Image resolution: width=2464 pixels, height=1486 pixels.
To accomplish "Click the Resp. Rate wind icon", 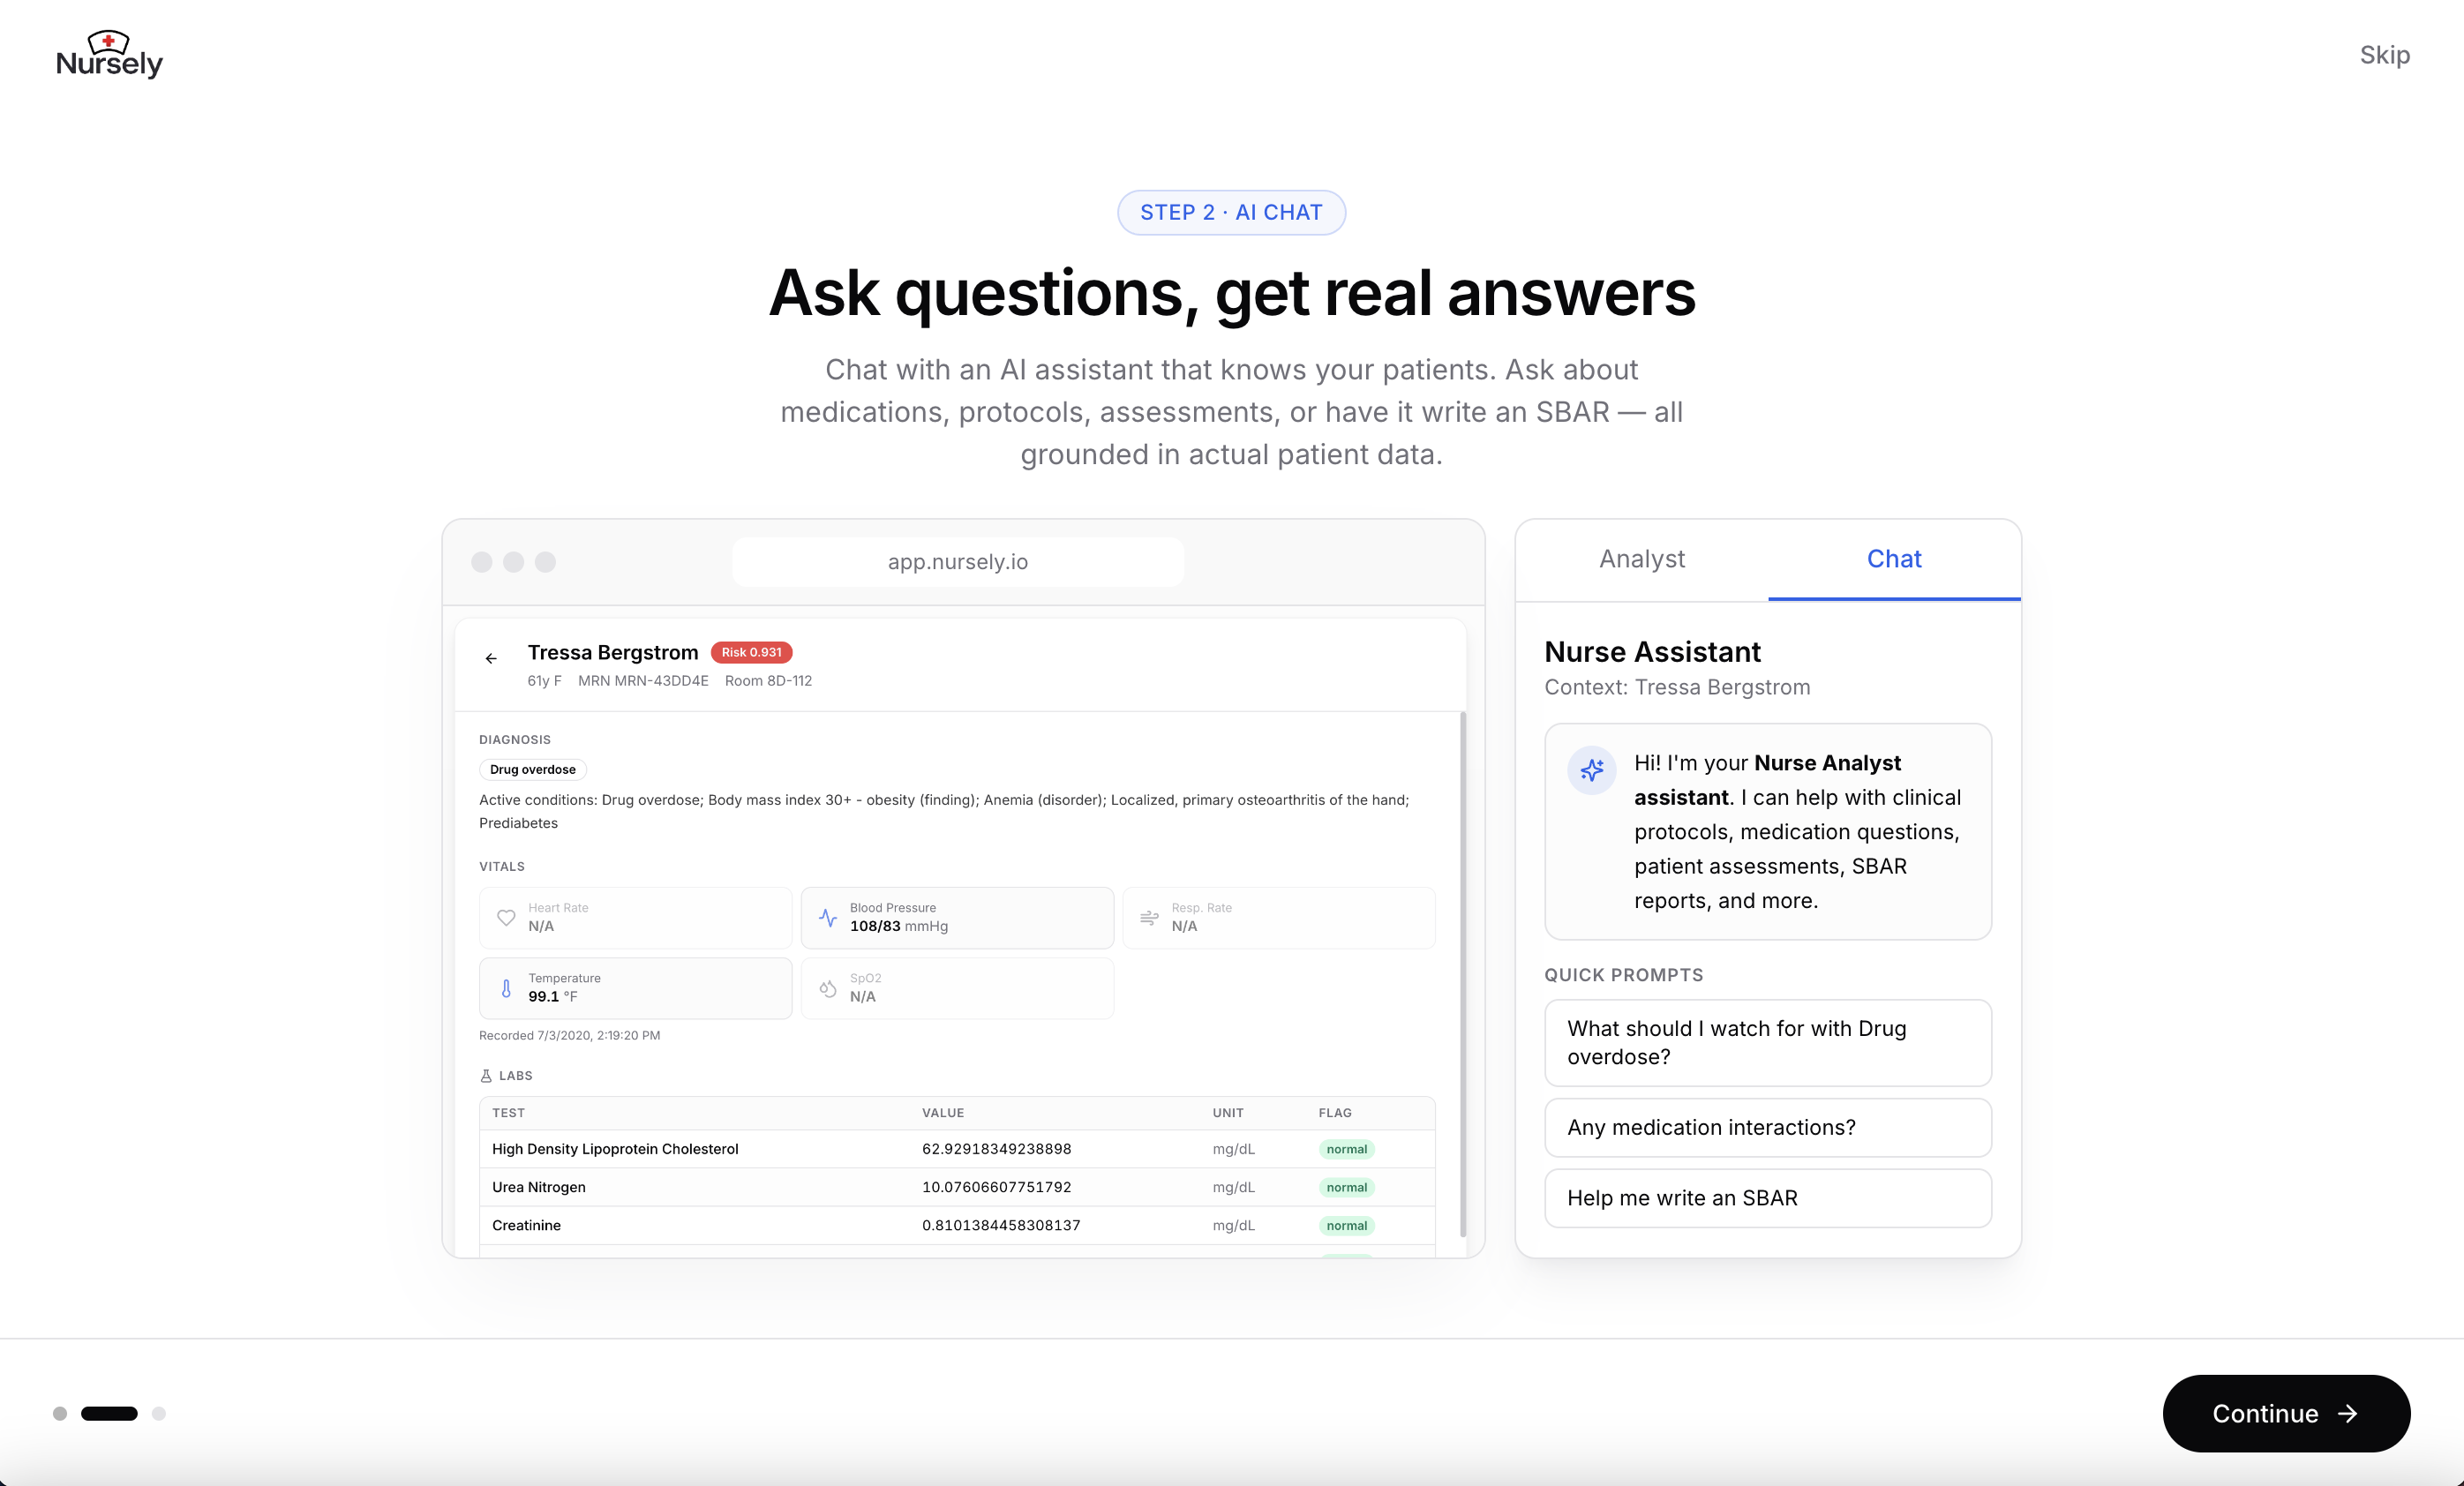I will click(x=1149, y=917).
